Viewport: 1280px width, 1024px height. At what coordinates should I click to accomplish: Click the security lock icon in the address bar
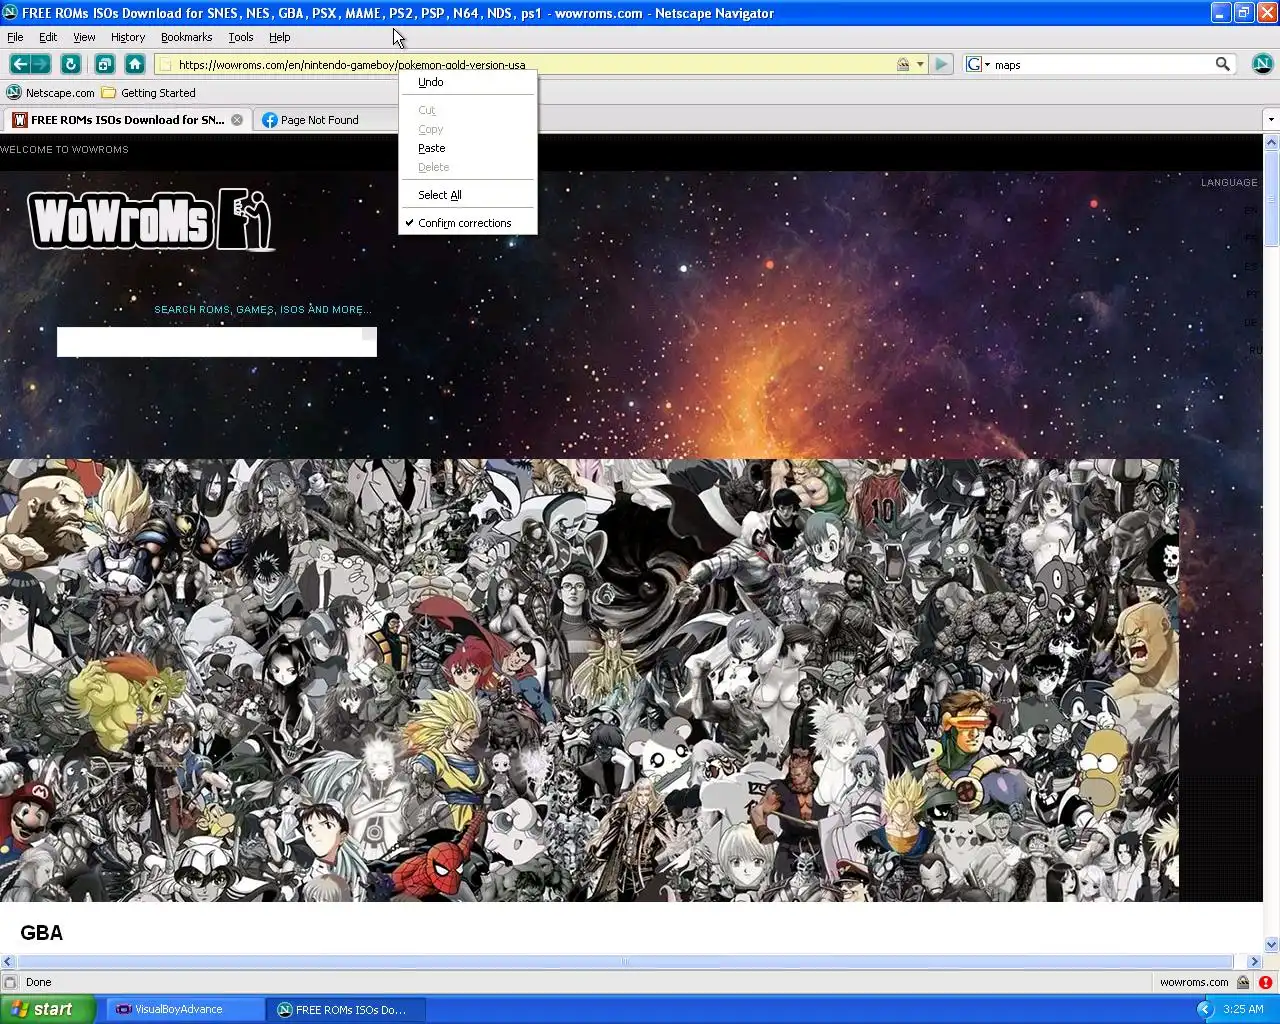[903, 64]
